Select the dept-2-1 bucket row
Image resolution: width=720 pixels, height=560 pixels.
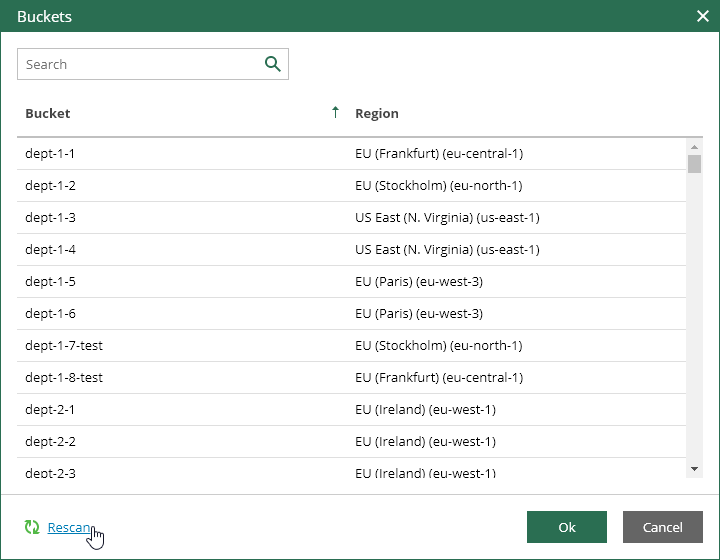click(x=352, y=409)
